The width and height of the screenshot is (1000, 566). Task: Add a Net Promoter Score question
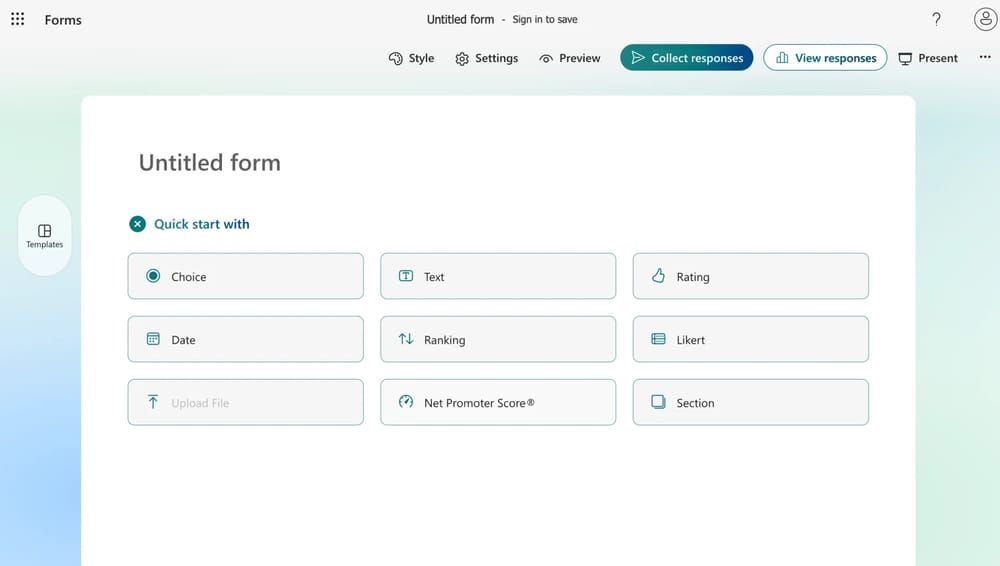tap(498, 402)
